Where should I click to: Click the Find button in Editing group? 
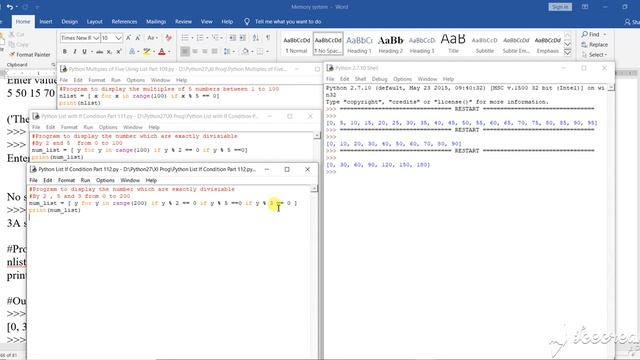(x=591, y=34)
